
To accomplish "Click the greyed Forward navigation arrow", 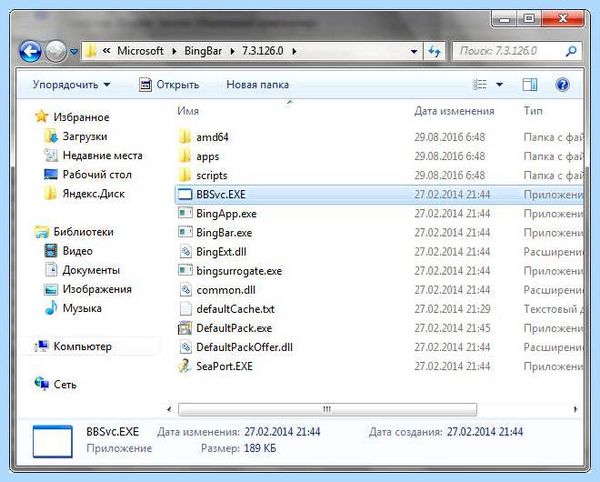I will 56,51.
